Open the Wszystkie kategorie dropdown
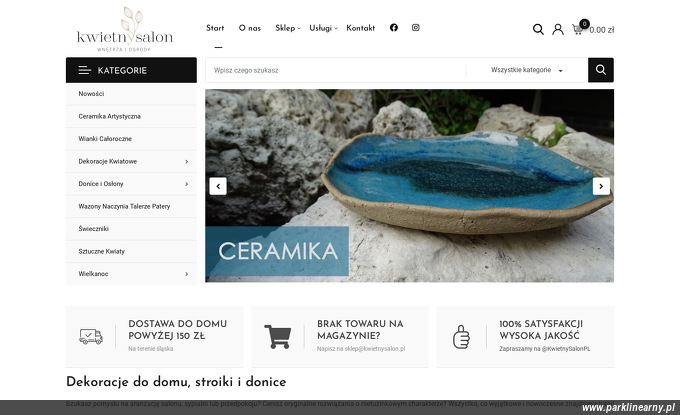 526,70
